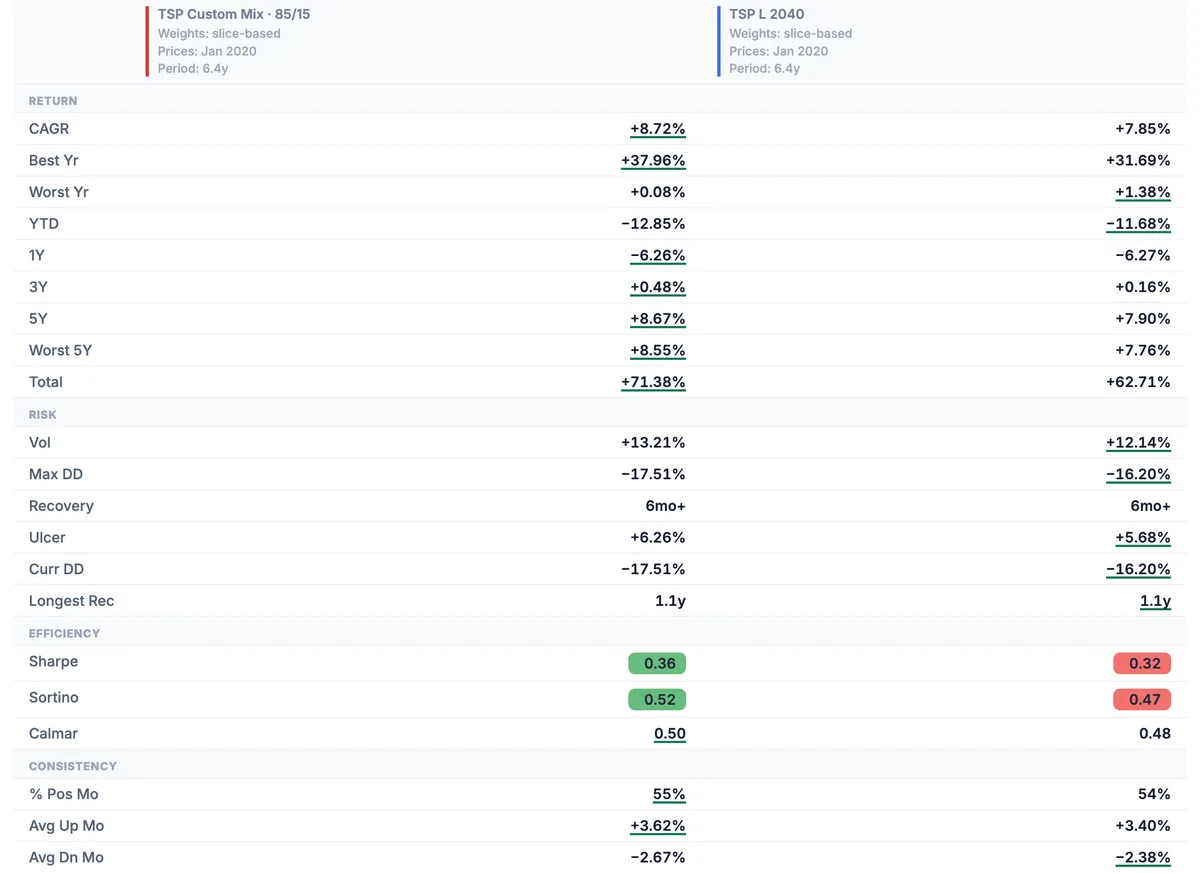Image resolution: width=1200 pixels, height=873 pixels.
Task: Select the Vol value +12.14%
Action: 1138,442
